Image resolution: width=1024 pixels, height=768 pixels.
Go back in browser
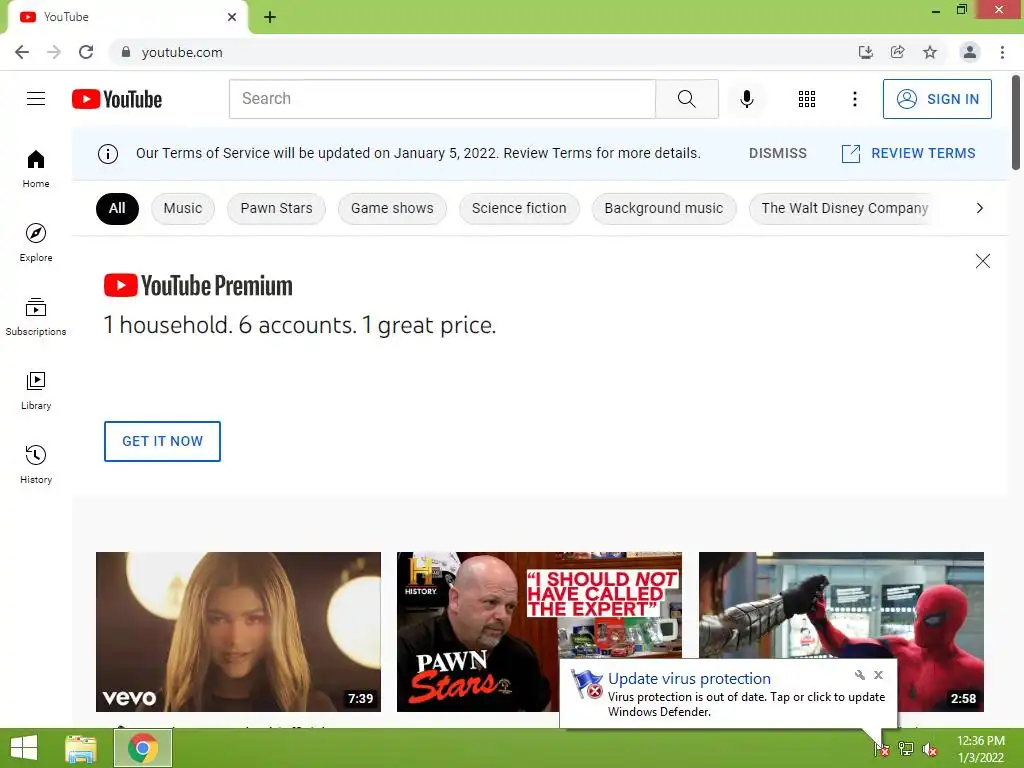click(22, 52)
